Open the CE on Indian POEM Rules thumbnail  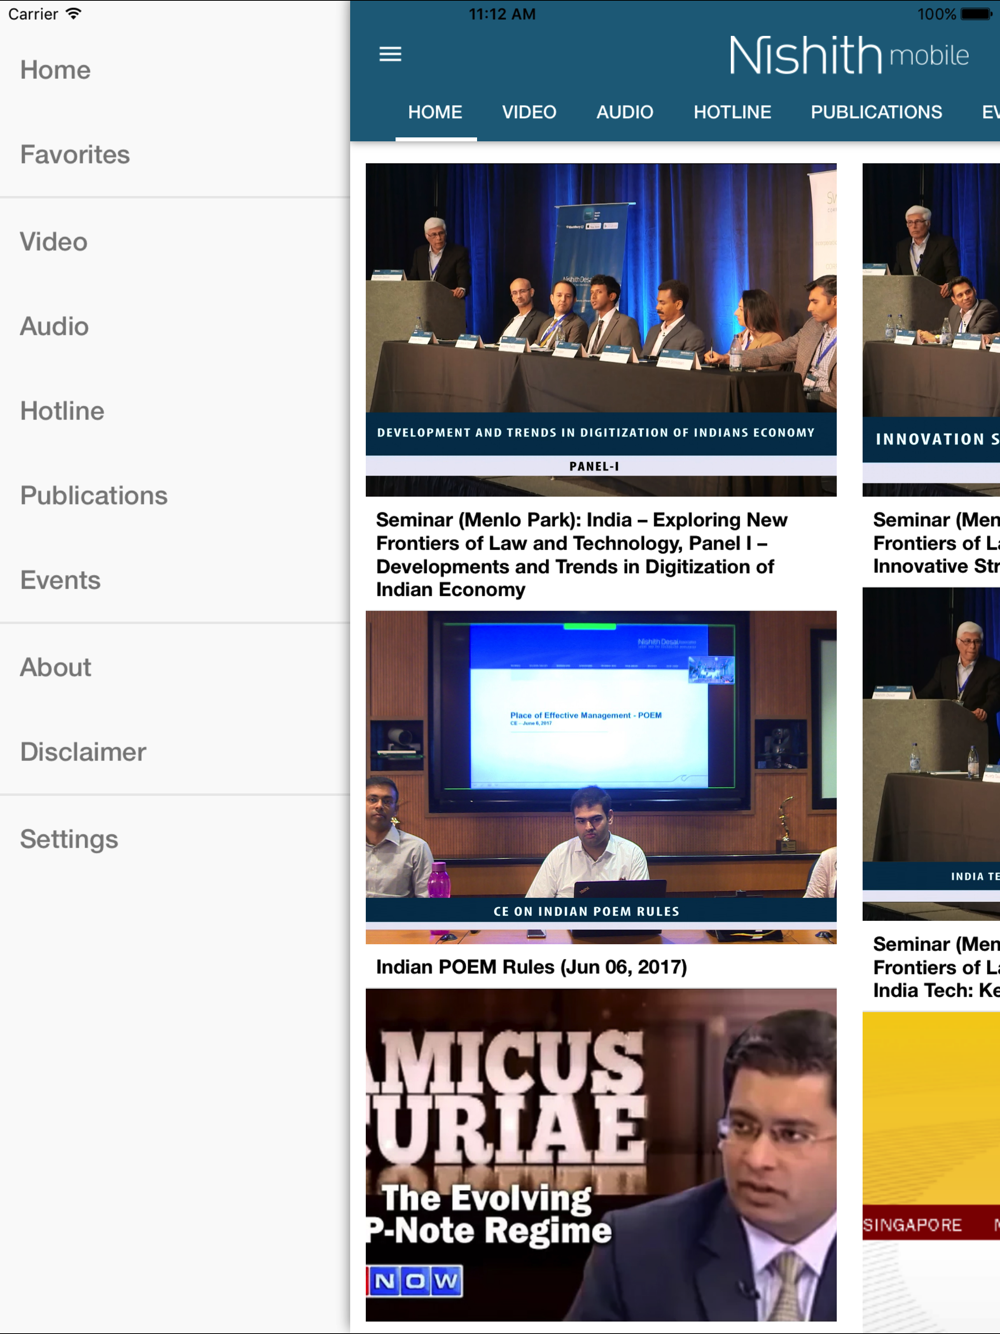tap(601, 777)
